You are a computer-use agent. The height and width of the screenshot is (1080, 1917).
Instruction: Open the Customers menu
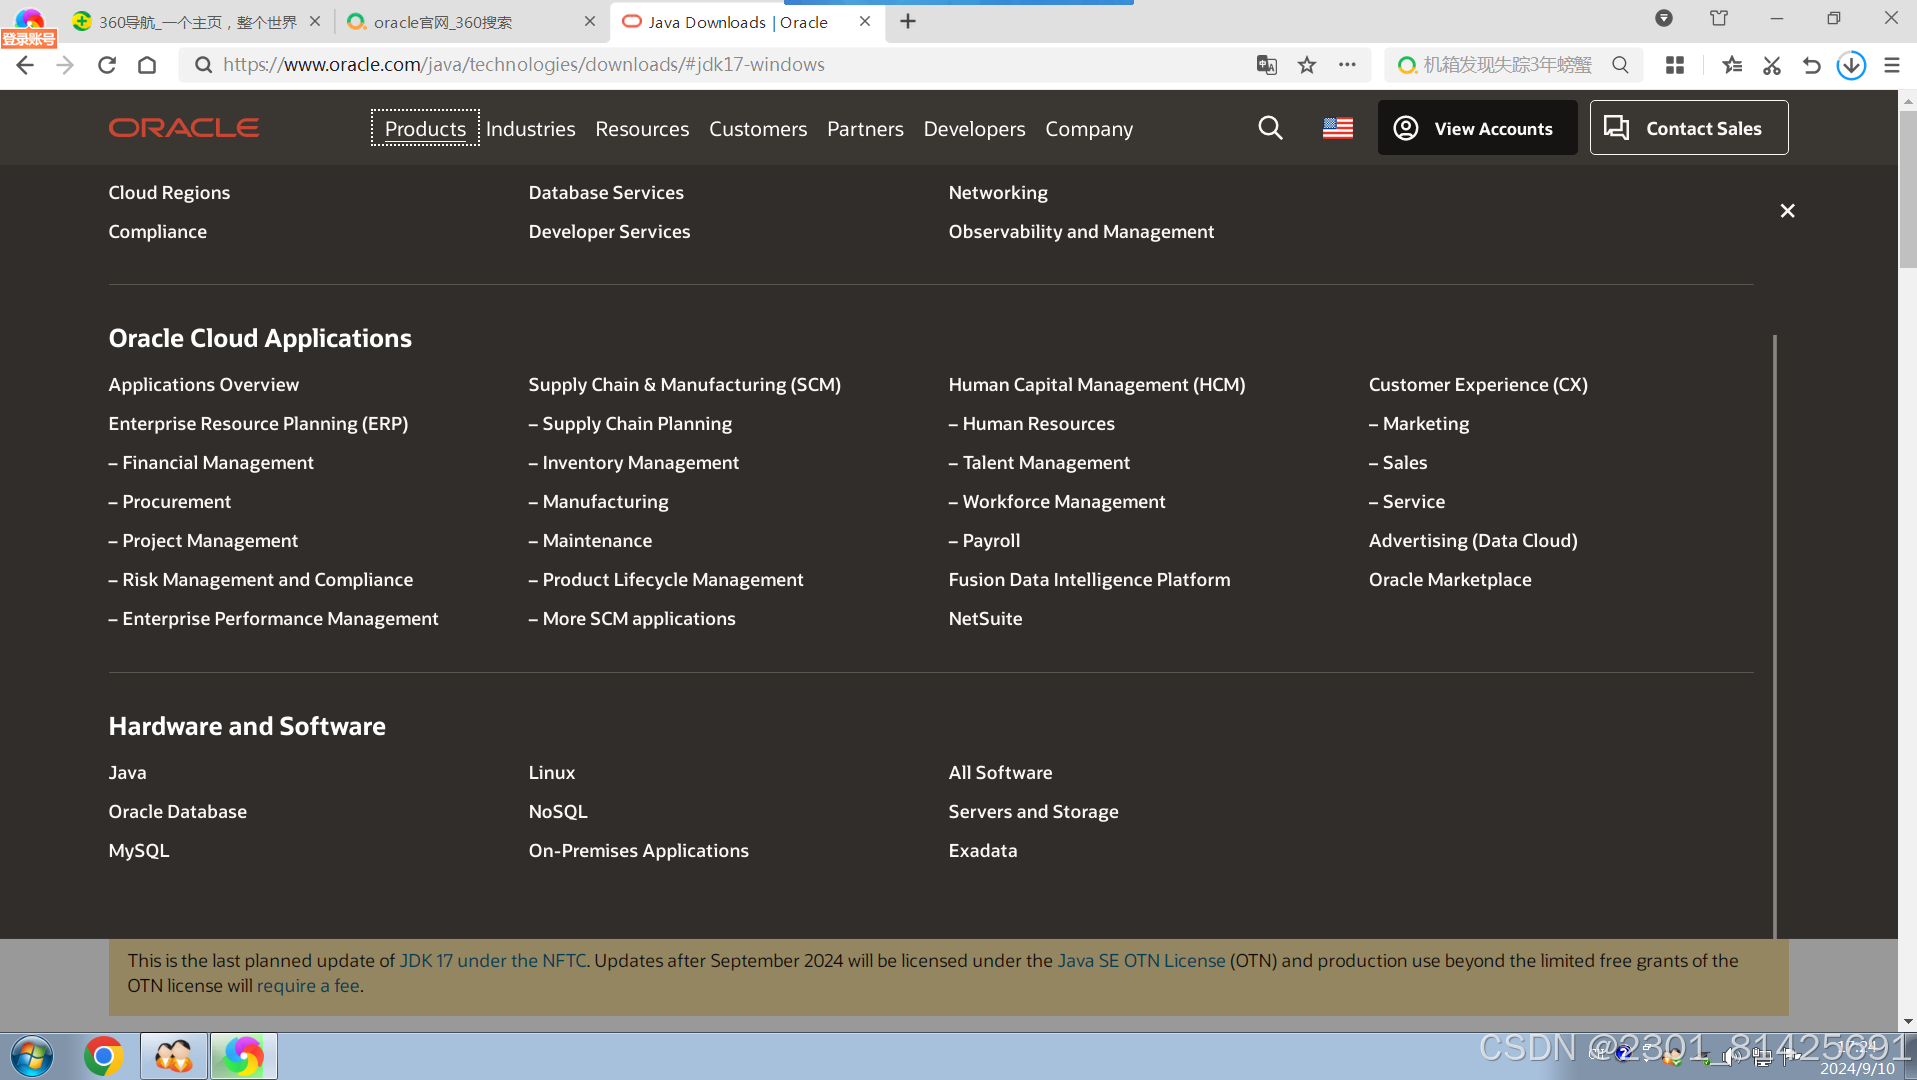(x=758, y=129)
